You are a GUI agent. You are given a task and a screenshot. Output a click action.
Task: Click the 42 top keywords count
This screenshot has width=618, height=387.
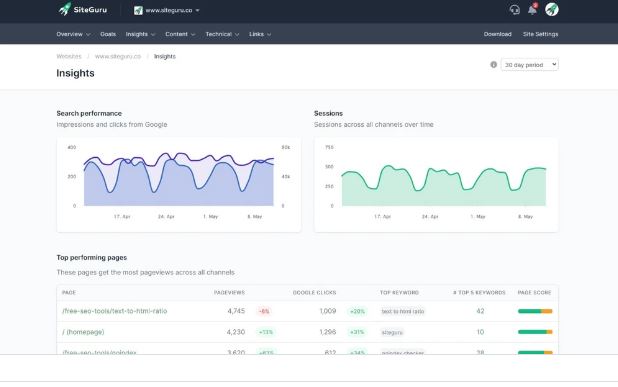(480, 311)
